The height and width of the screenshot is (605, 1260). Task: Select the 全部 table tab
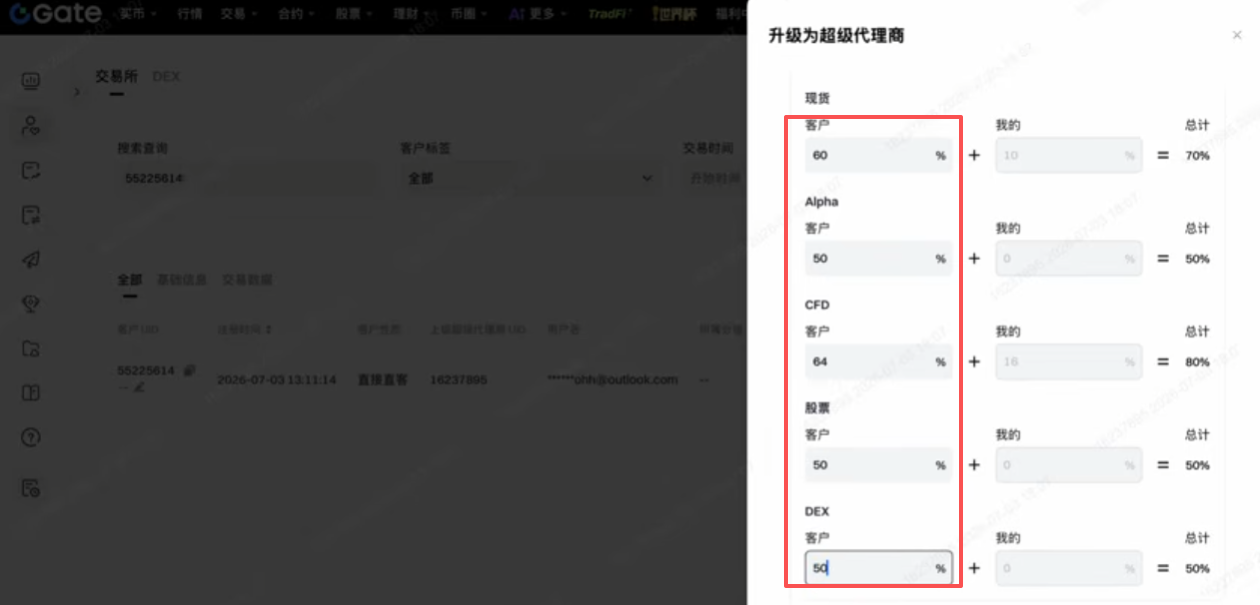(129, 279)
